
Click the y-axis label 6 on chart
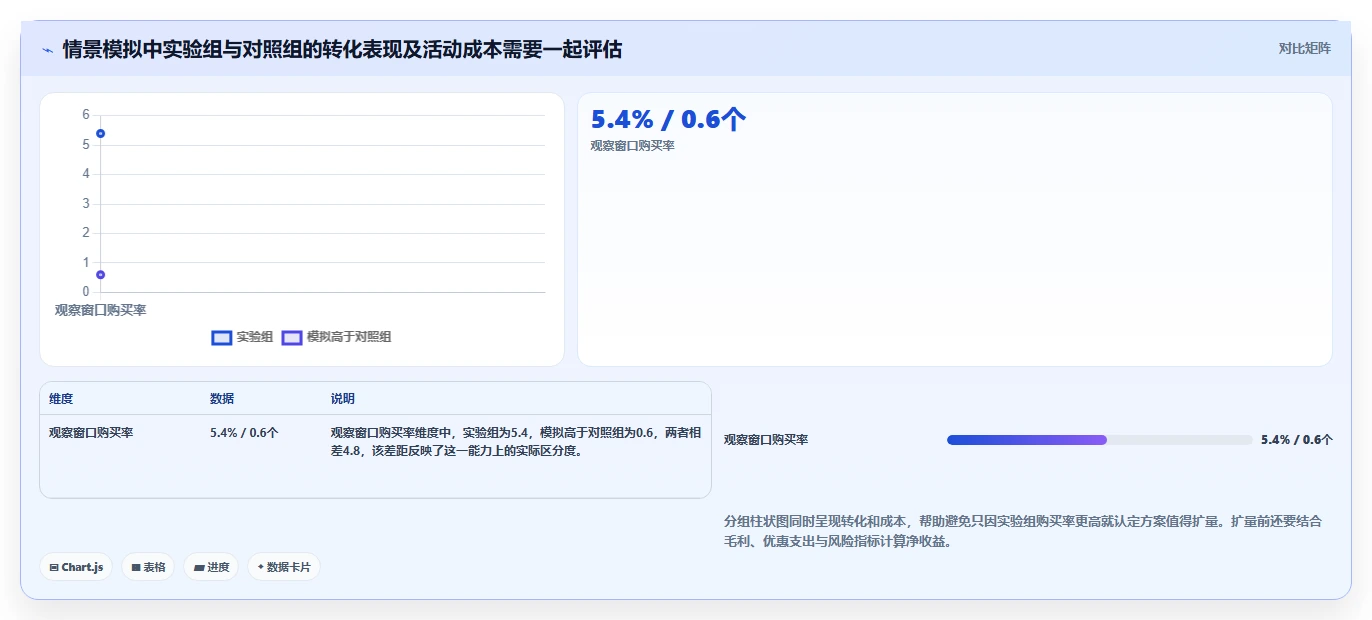coord(86,115)
